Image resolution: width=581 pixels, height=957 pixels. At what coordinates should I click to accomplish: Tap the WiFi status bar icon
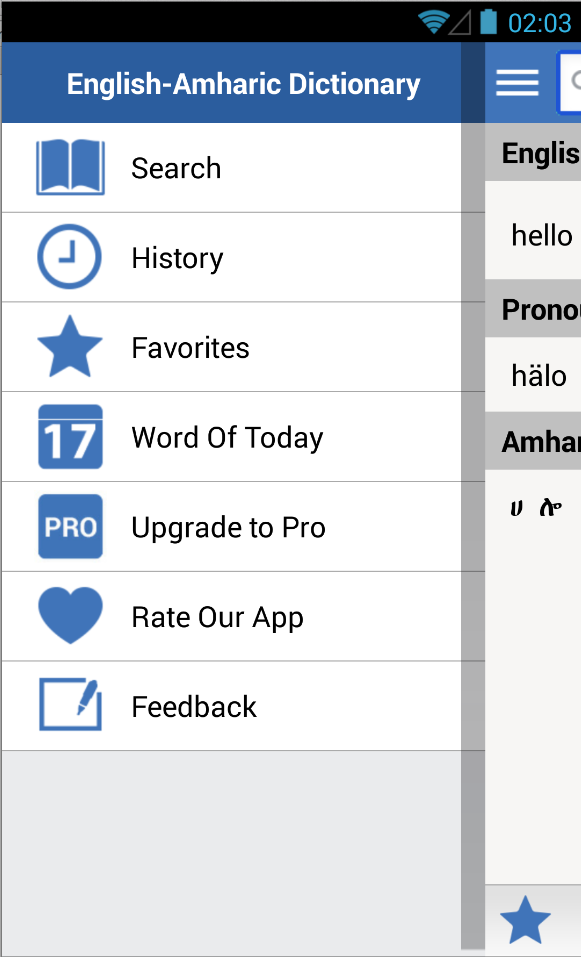tap(433, 23)
